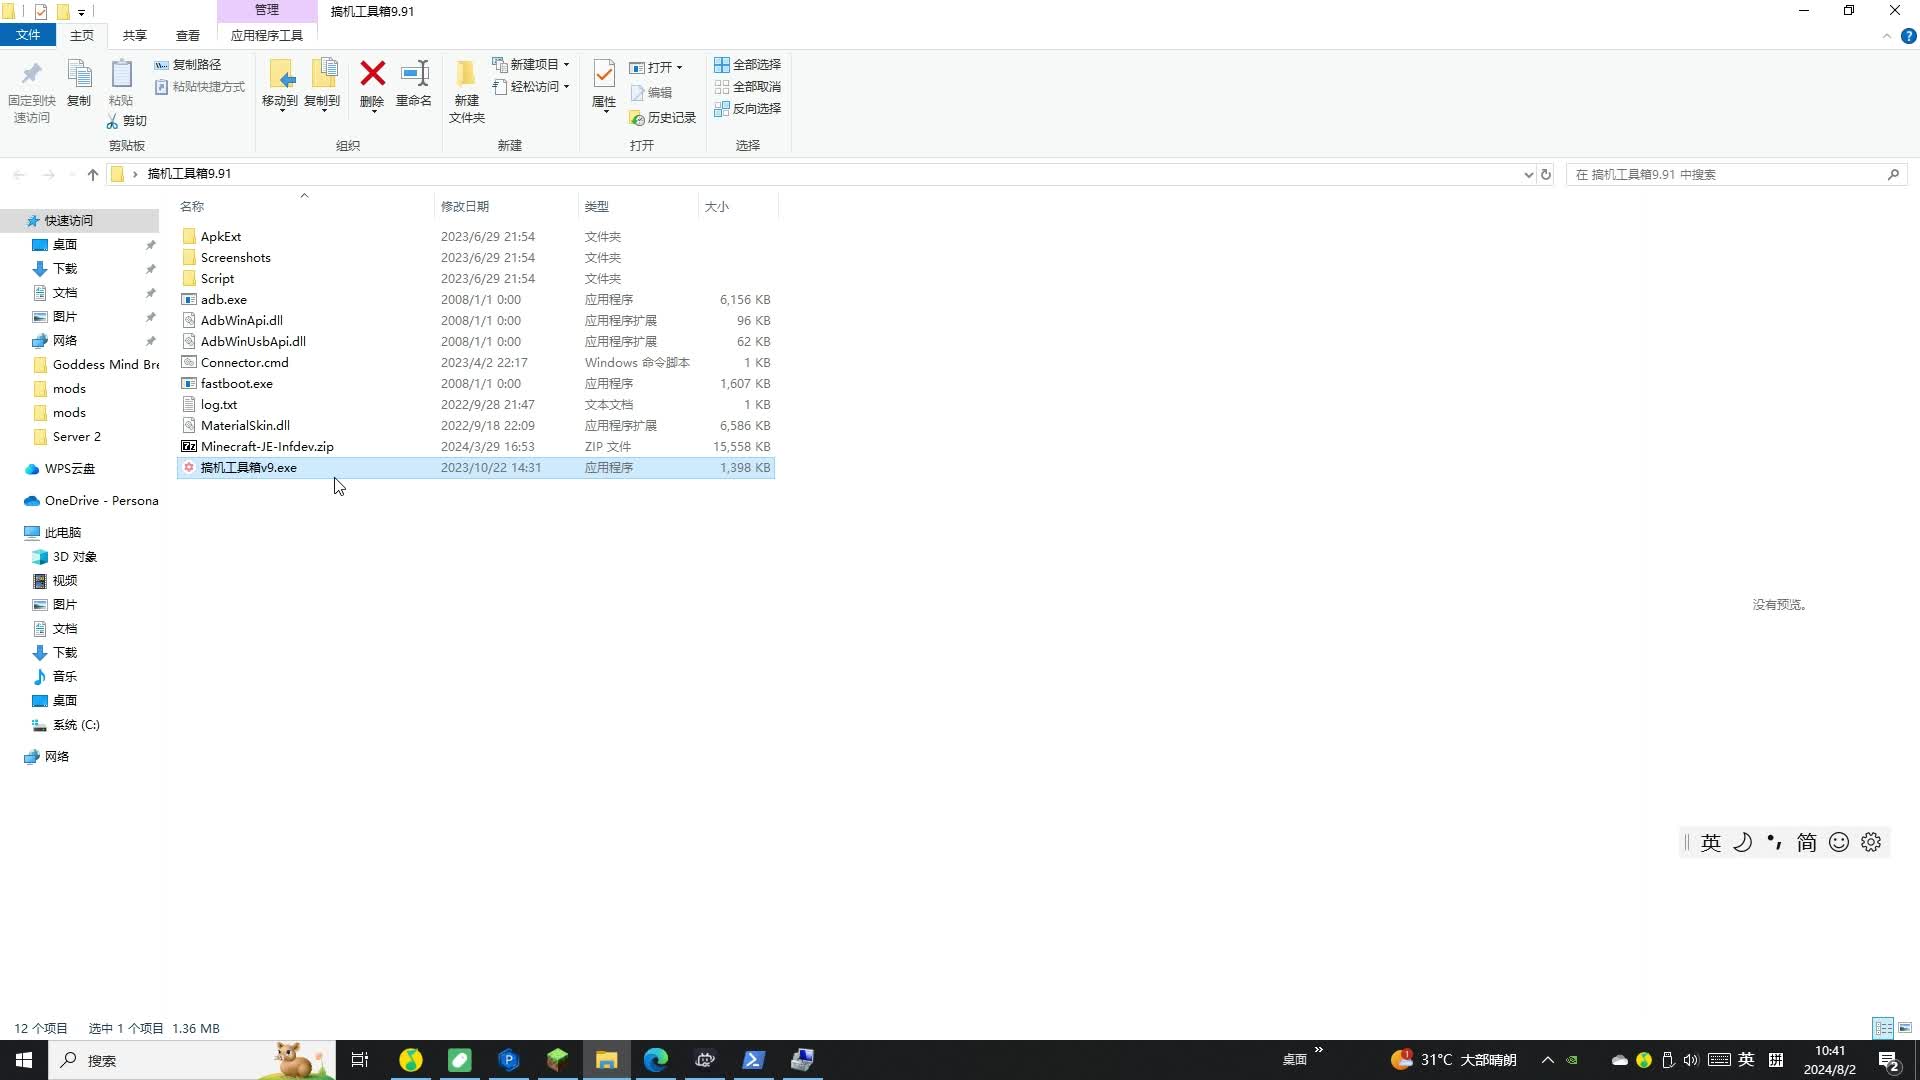Image resolution: width=1920 pixels, height=1080 pixels.
Task: Click Select All (全部选择)
Action: [747, 64]
